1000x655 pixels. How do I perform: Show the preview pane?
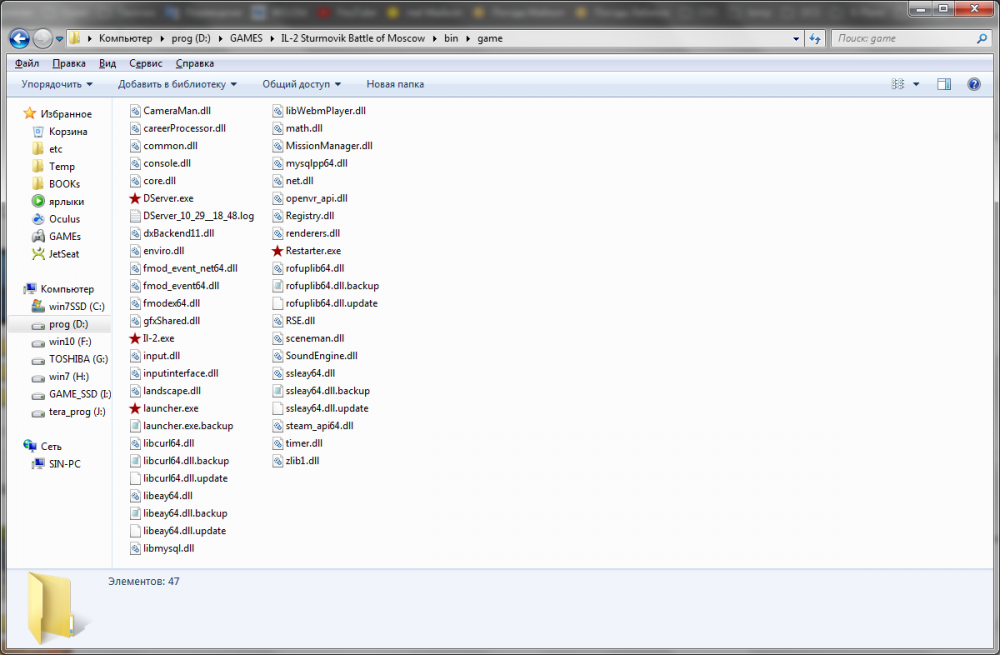[943, 84]
